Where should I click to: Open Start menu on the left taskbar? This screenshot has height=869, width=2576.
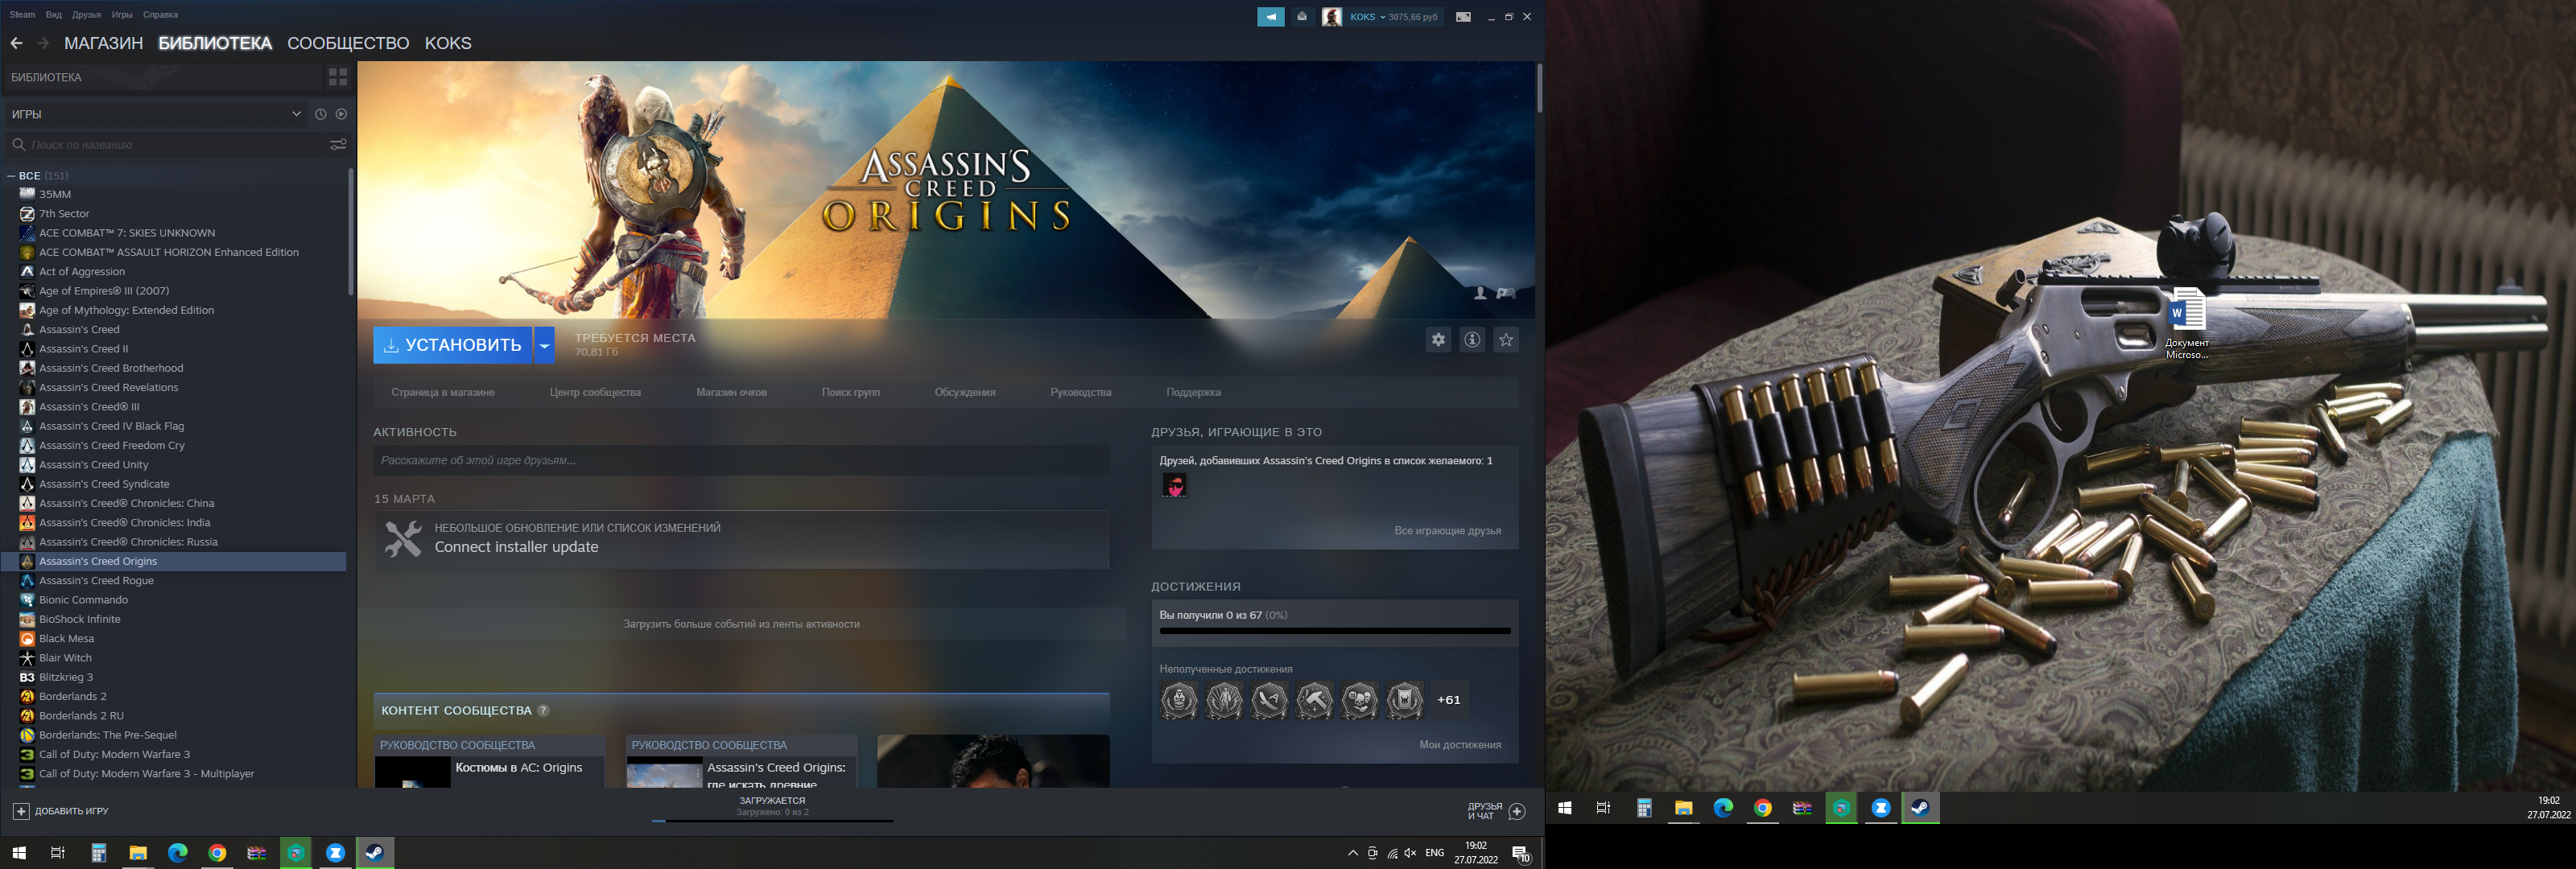[19, 853]
